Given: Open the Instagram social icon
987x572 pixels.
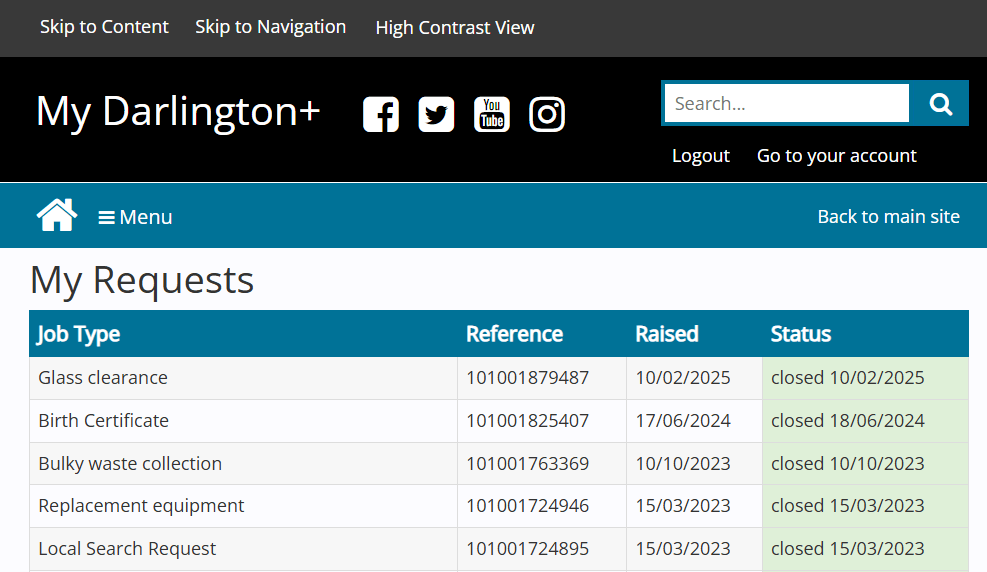Looking at the screenshot, I should (x=547, y=115).
